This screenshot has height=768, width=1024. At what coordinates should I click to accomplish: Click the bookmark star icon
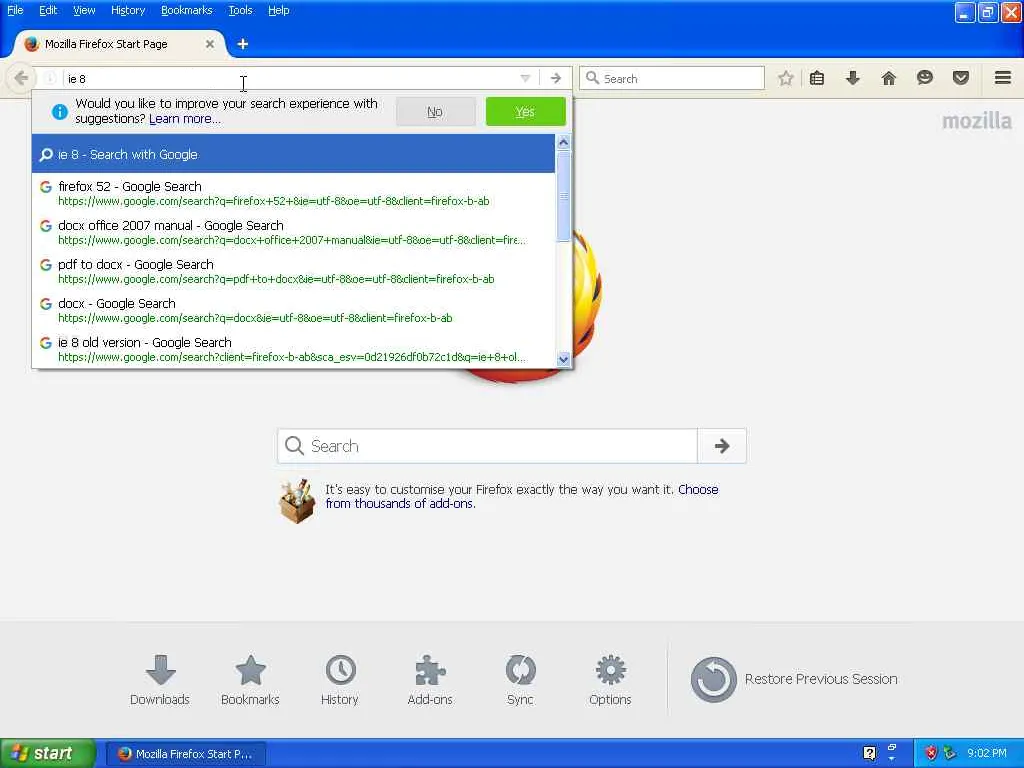point(786,78)
